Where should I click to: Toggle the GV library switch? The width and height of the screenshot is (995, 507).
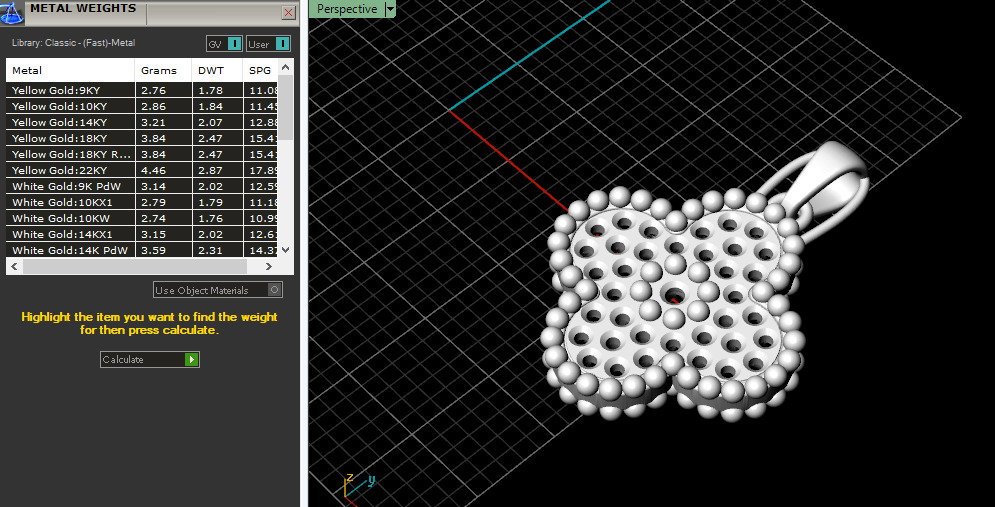pyautogui.click(x=225, y=44)
